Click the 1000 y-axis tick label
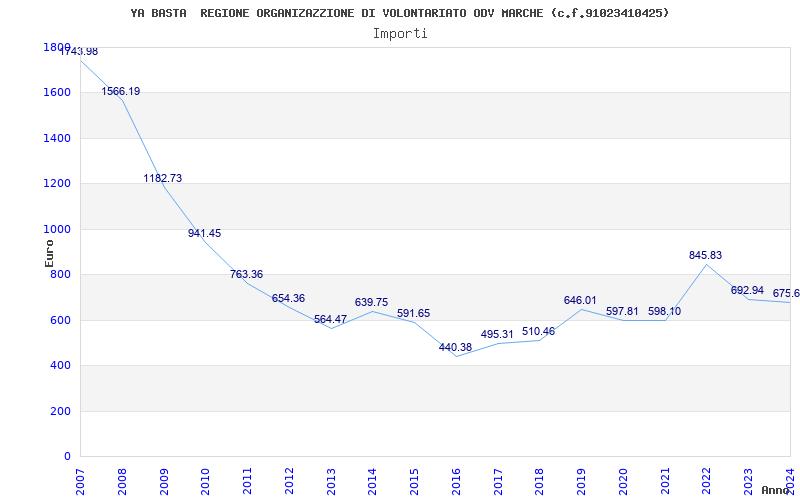 pos(57,230)
